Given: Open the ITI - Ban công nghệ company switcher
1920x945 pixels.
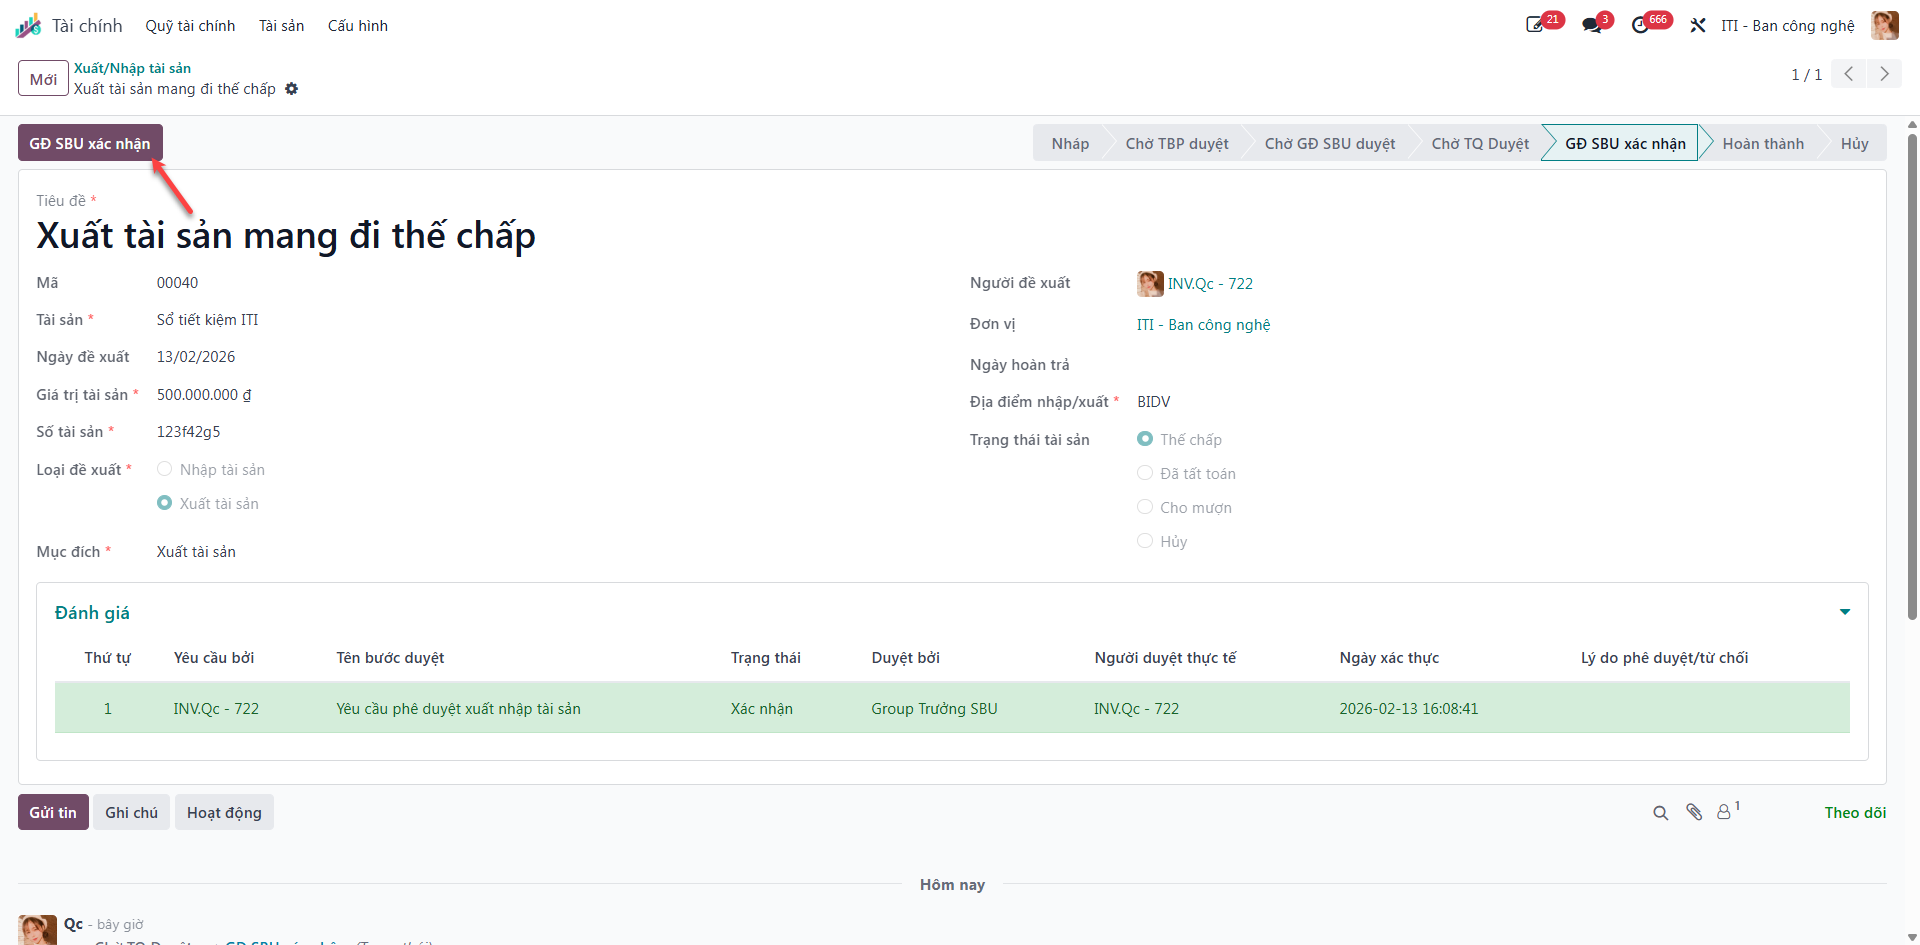Looking at the screenshot, I should tap(1788, 26).
